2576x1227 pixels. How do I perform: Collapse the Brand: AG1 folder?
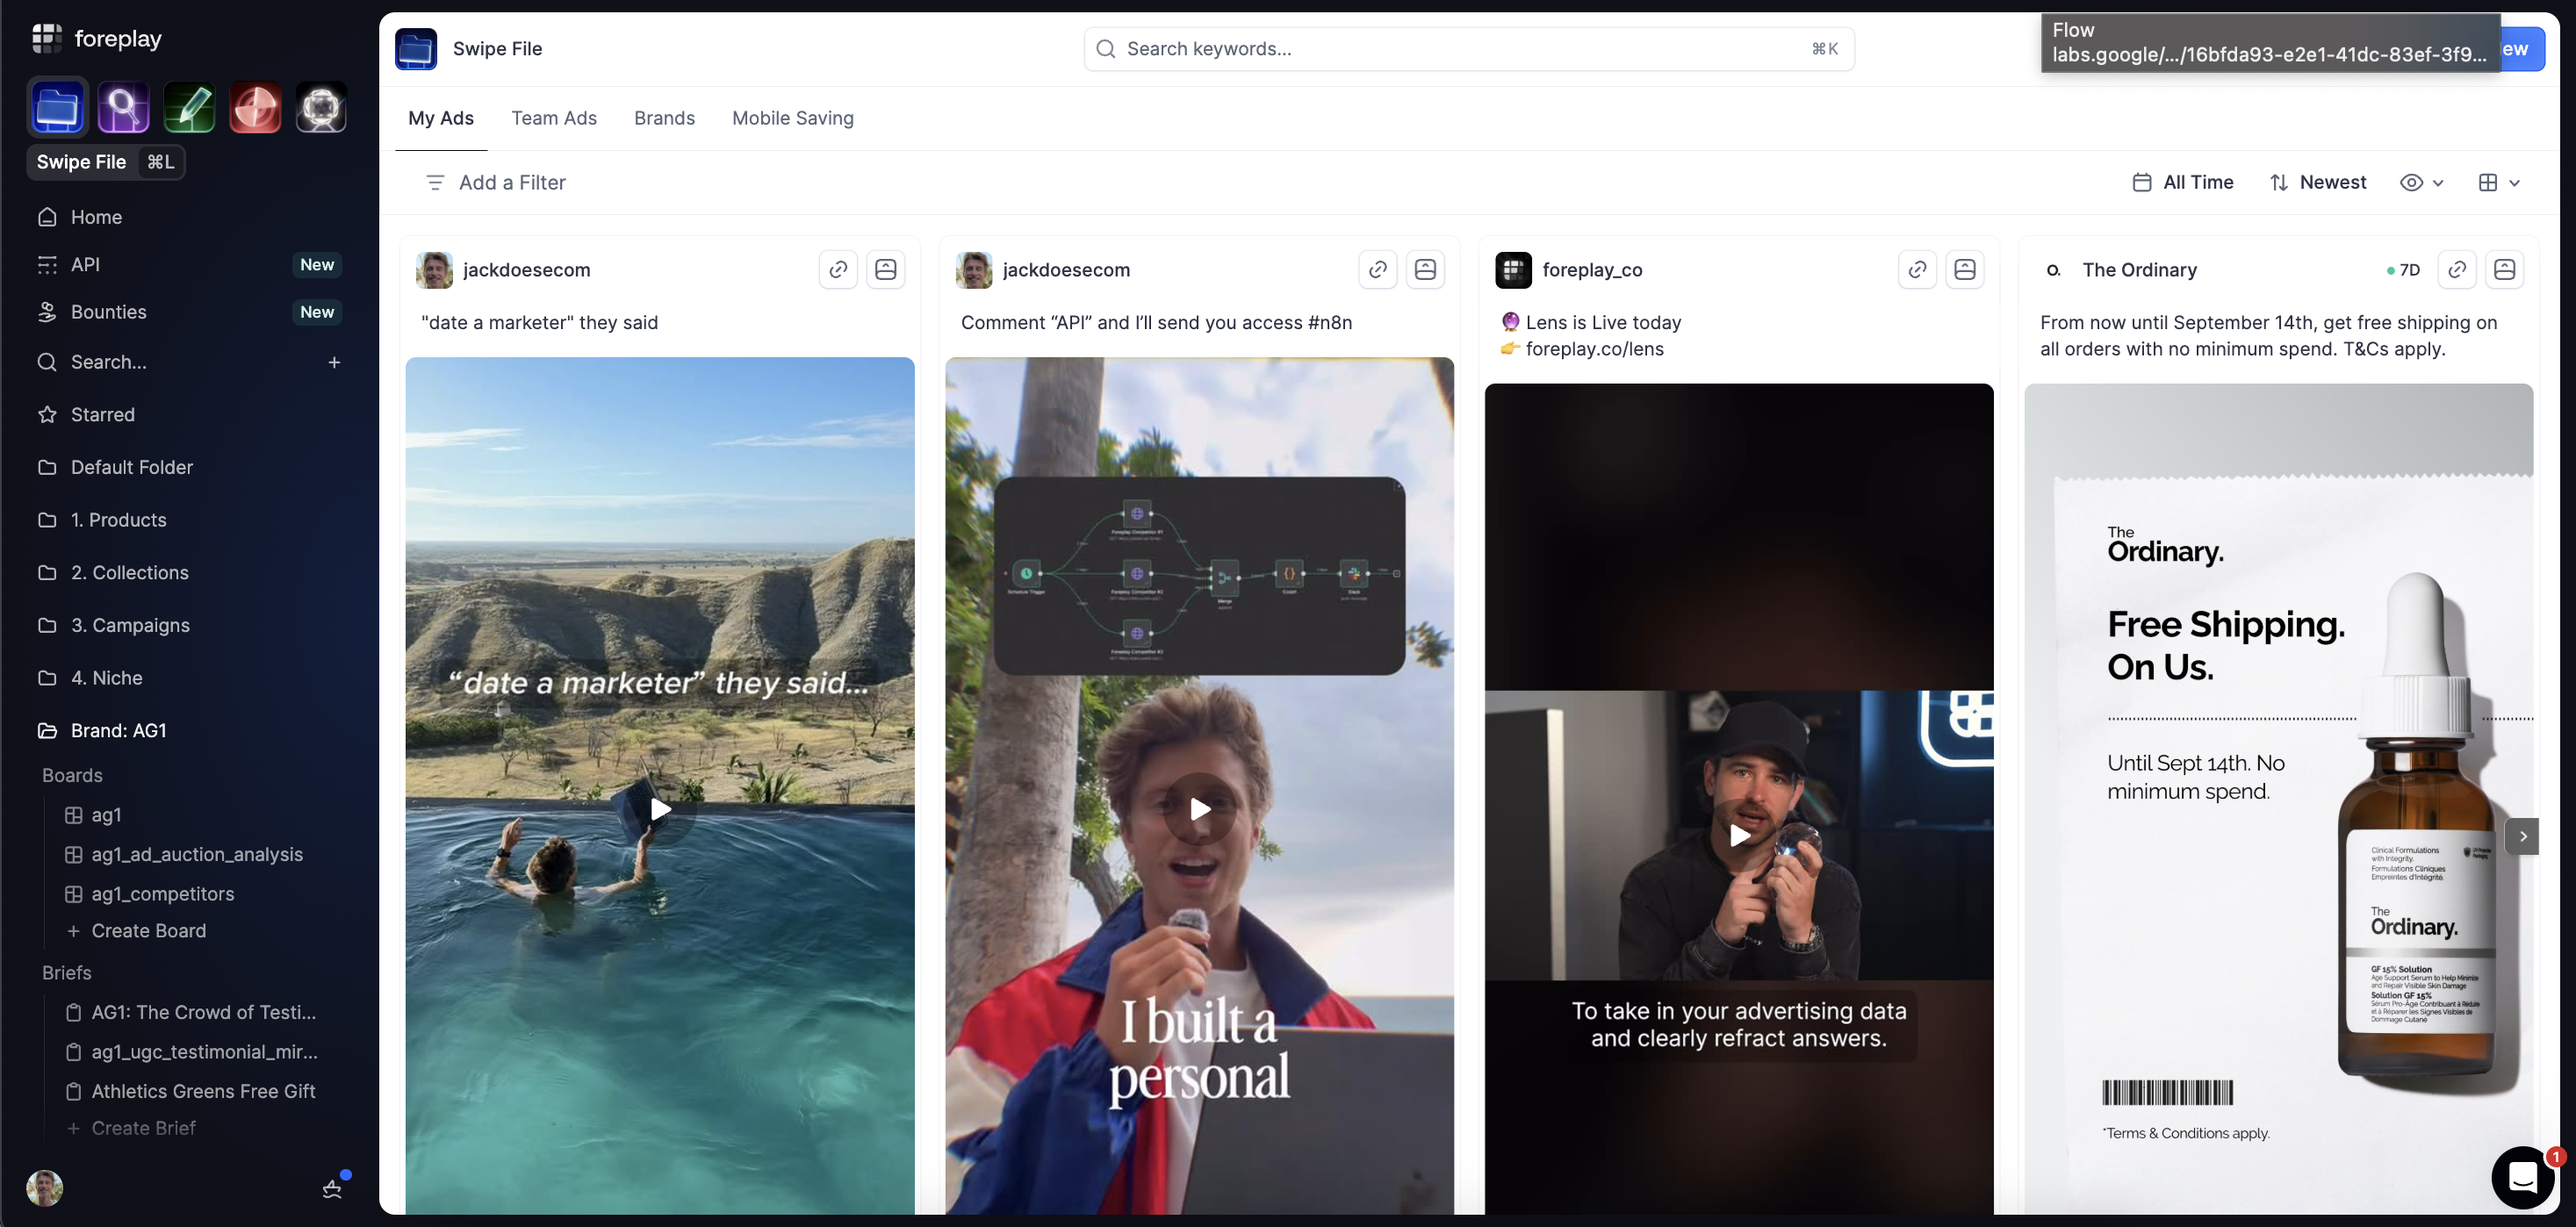tap(118, 730)
